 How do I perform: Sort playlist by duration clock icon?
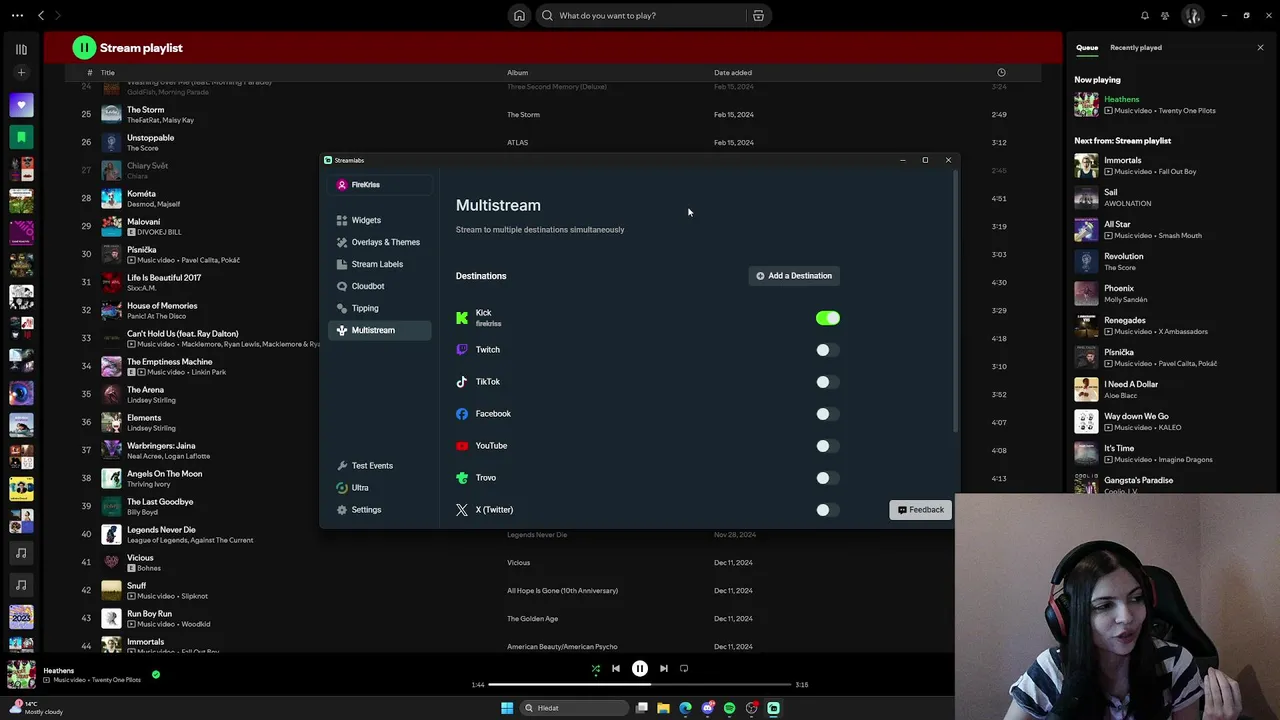coord(1001,72)
